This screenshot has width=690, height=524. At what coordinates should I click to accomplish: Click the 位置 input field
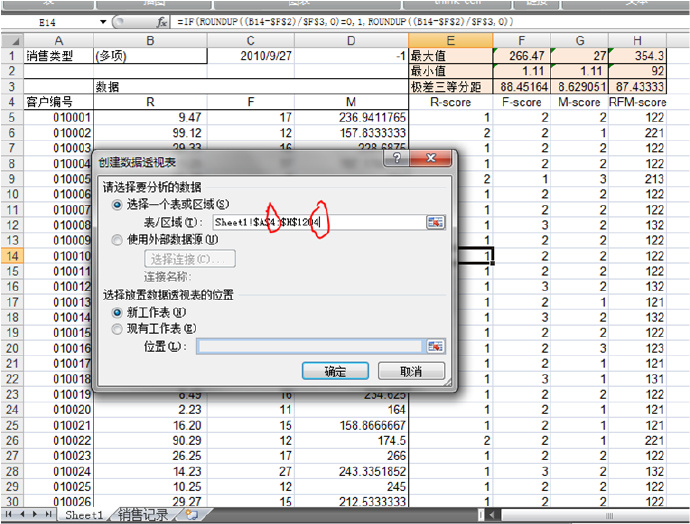[x=311, y=346]
